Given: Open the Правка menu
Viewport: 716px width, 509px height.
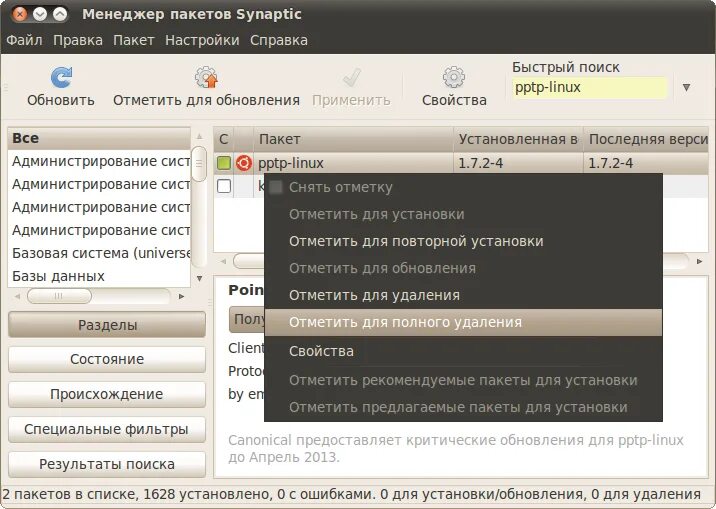Looking at the screenshot, I should click(x=78, y=40).
